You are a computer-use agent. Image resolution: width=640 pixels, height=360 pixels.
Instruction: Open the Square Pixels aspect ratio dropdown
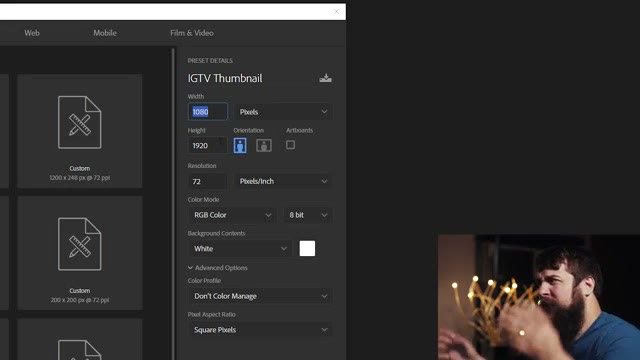(260, 330)
